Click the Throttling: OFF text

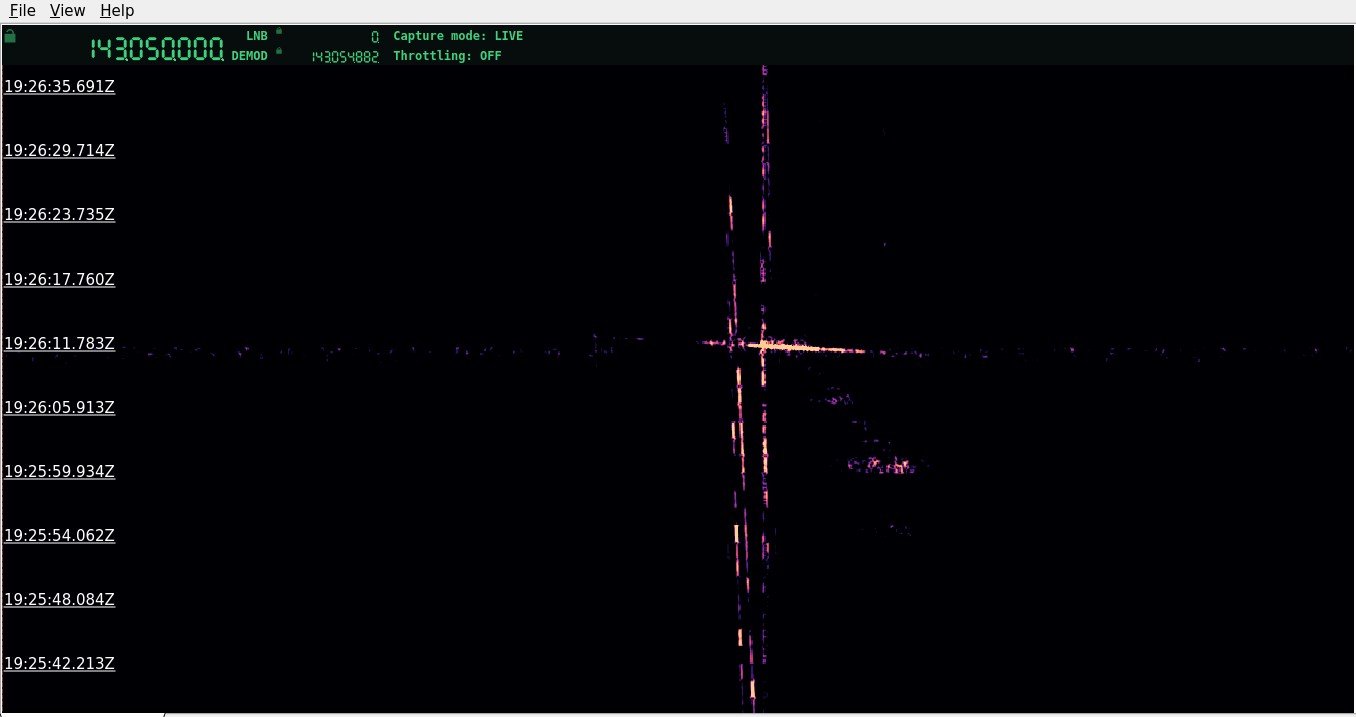coord(447,56)
